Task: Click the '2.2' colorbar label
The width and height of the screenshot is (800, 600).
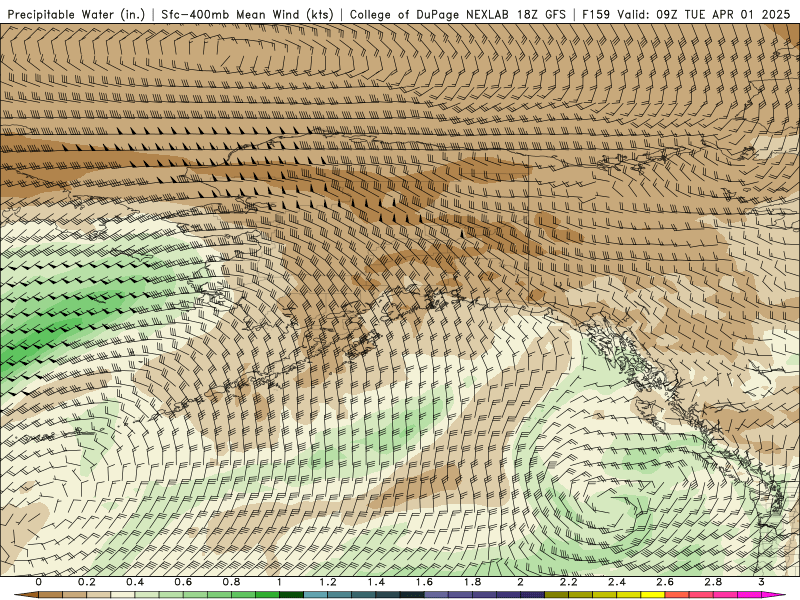Action: pyautogui.click(x=568, y=582)
